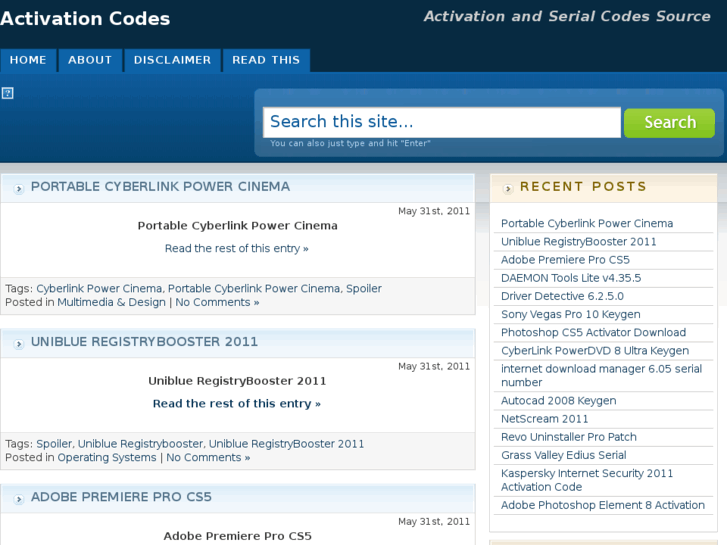
Task: Open the Multimedia & Design category
Action: [x=111, y=302]
